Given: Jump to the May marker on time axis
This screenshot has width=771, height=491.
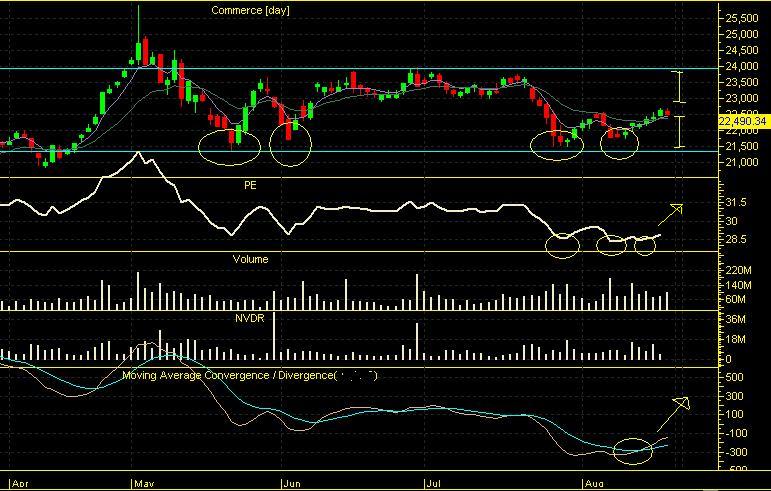Looking at the screenshot, I should [142, 480].
